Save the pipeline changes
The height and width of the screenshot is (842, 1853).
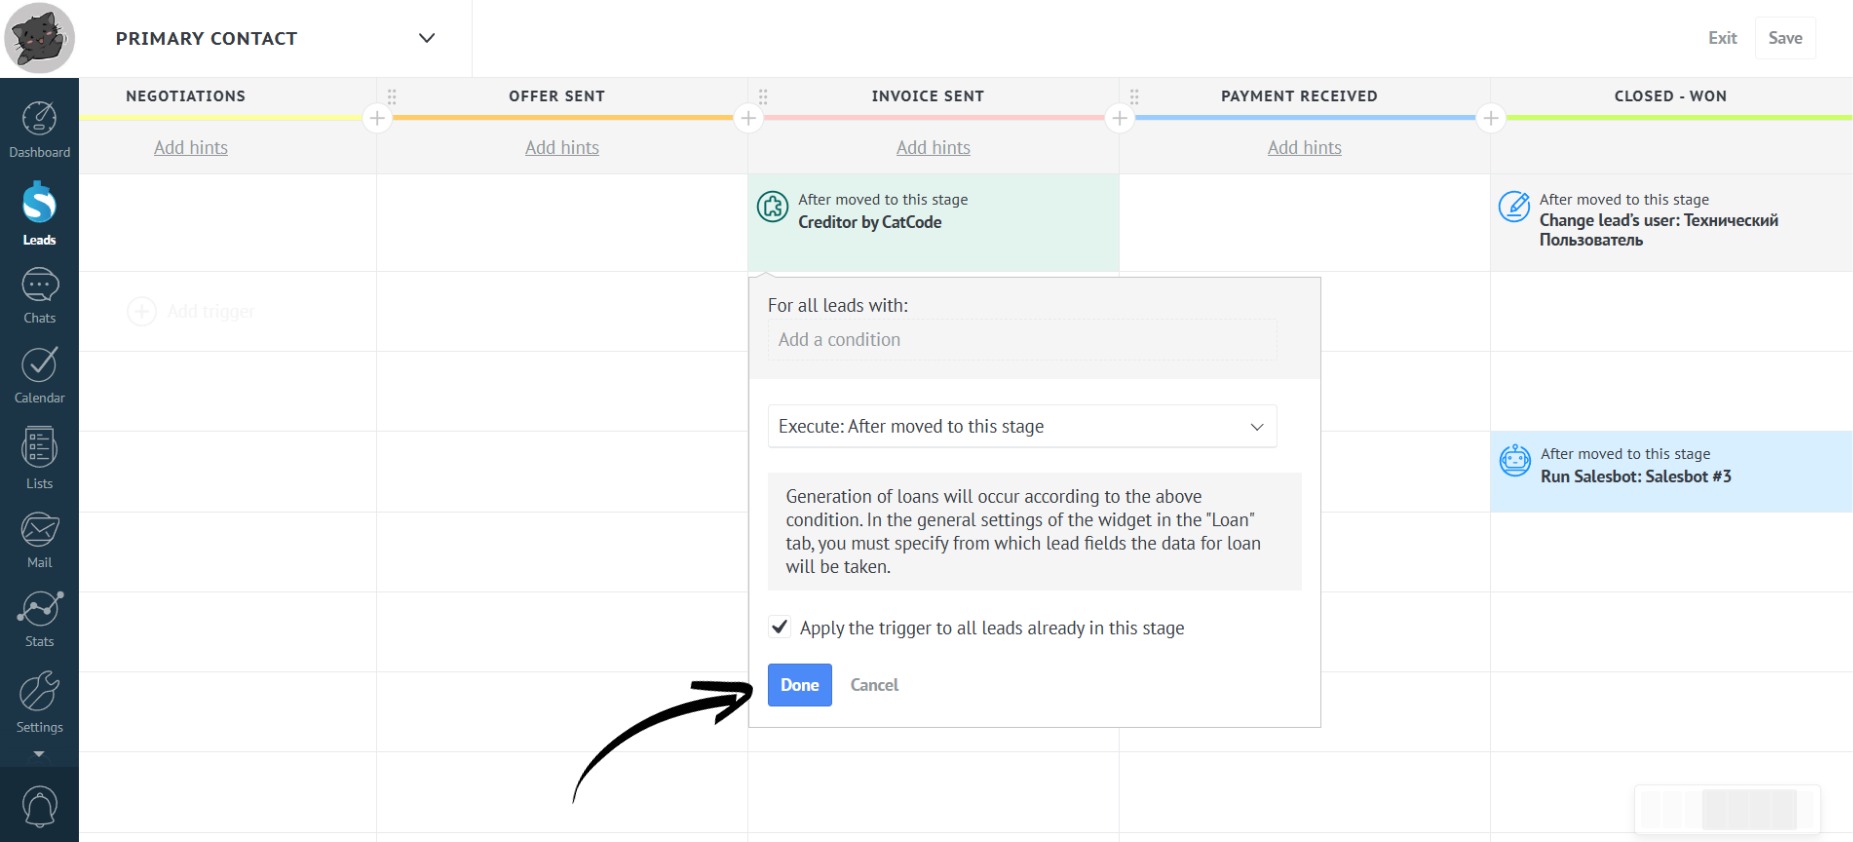click(x=1785, y=38)
